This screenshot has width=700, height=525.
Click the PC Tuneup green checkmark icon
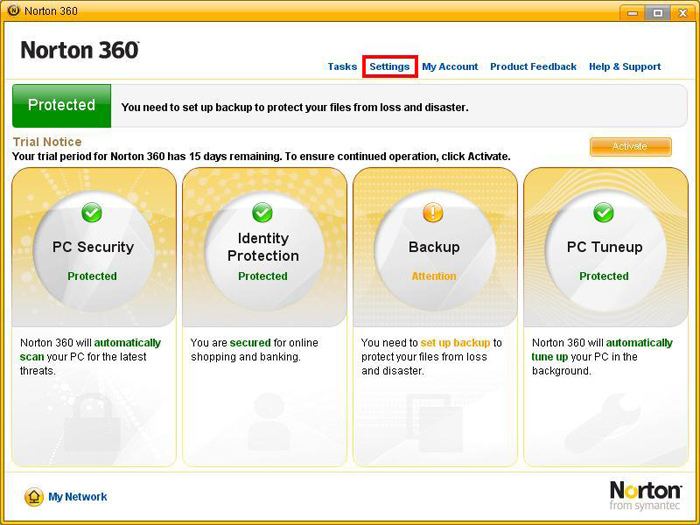tap(604, 212)
